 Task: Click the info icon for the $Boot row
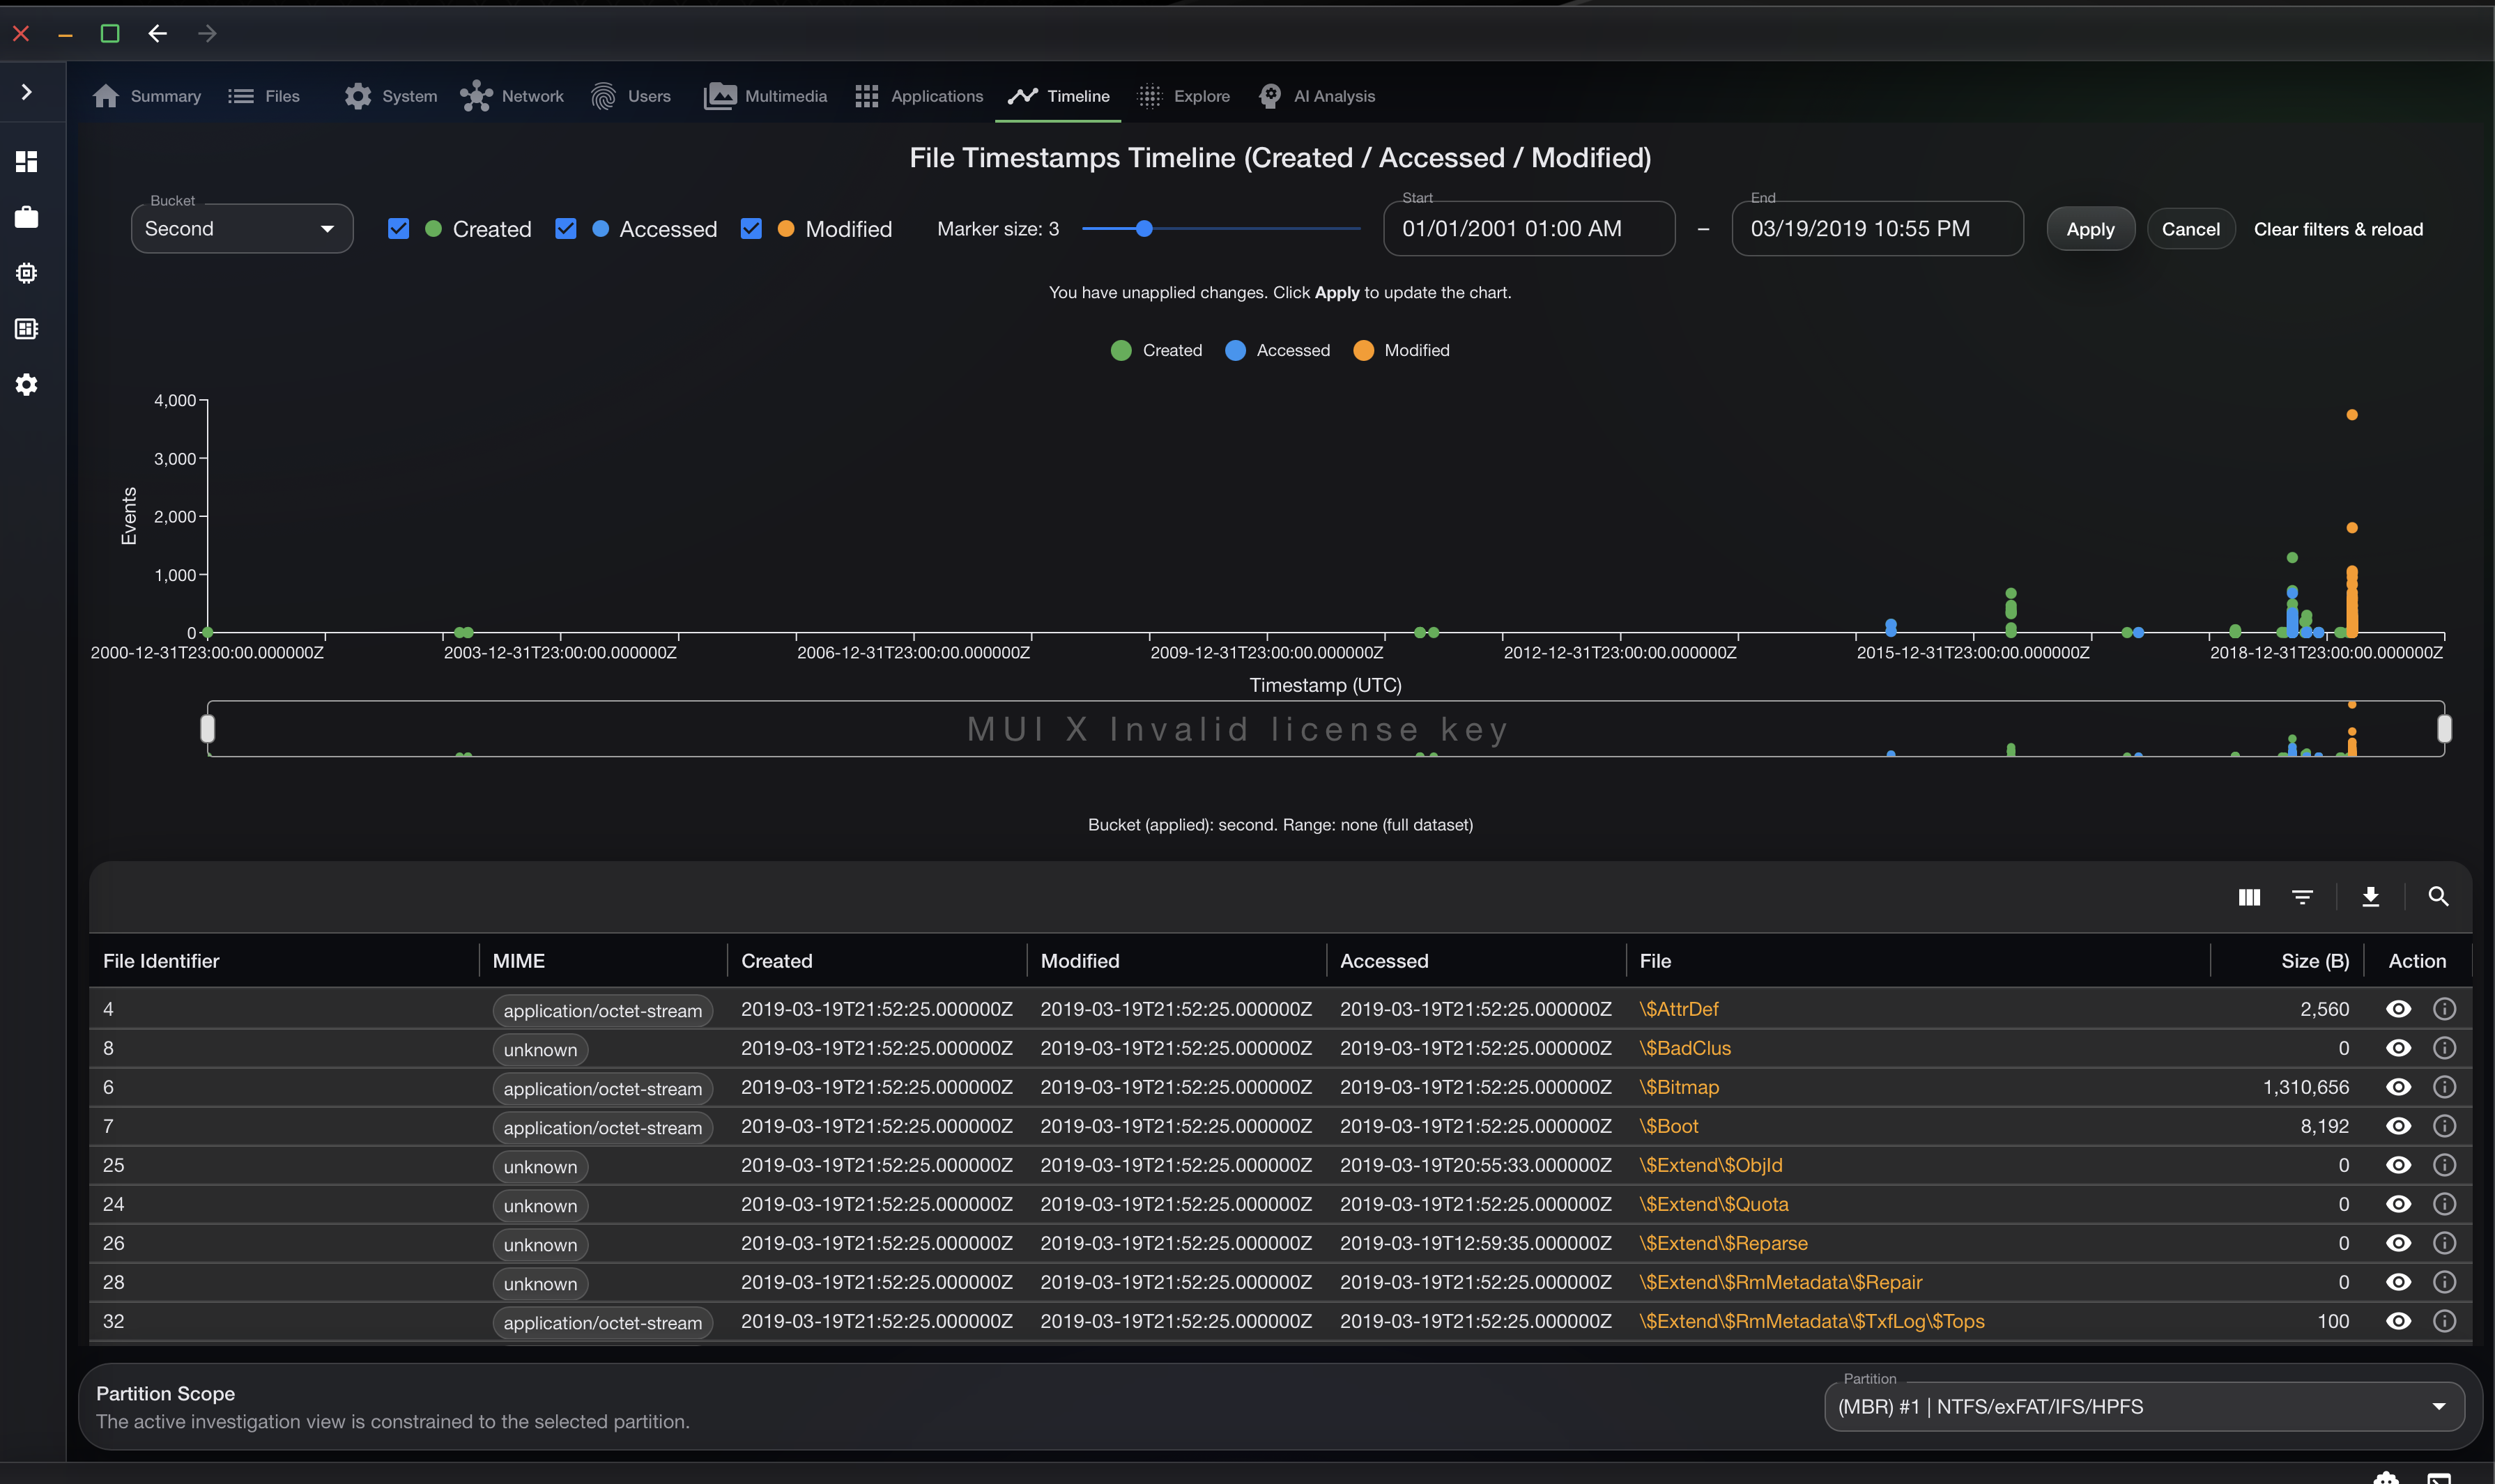[x=2444, y=1126]
